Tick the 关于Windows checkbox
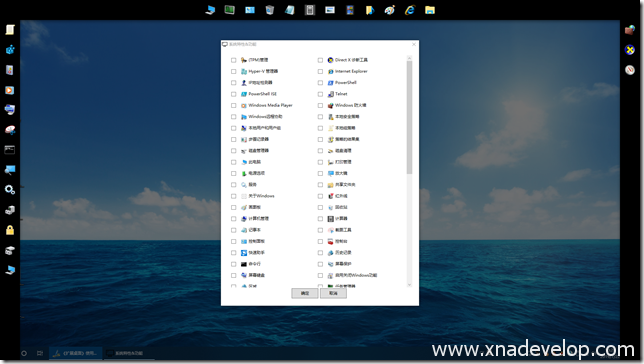Screen dimensions: 644x364 [x=234, y=196]
